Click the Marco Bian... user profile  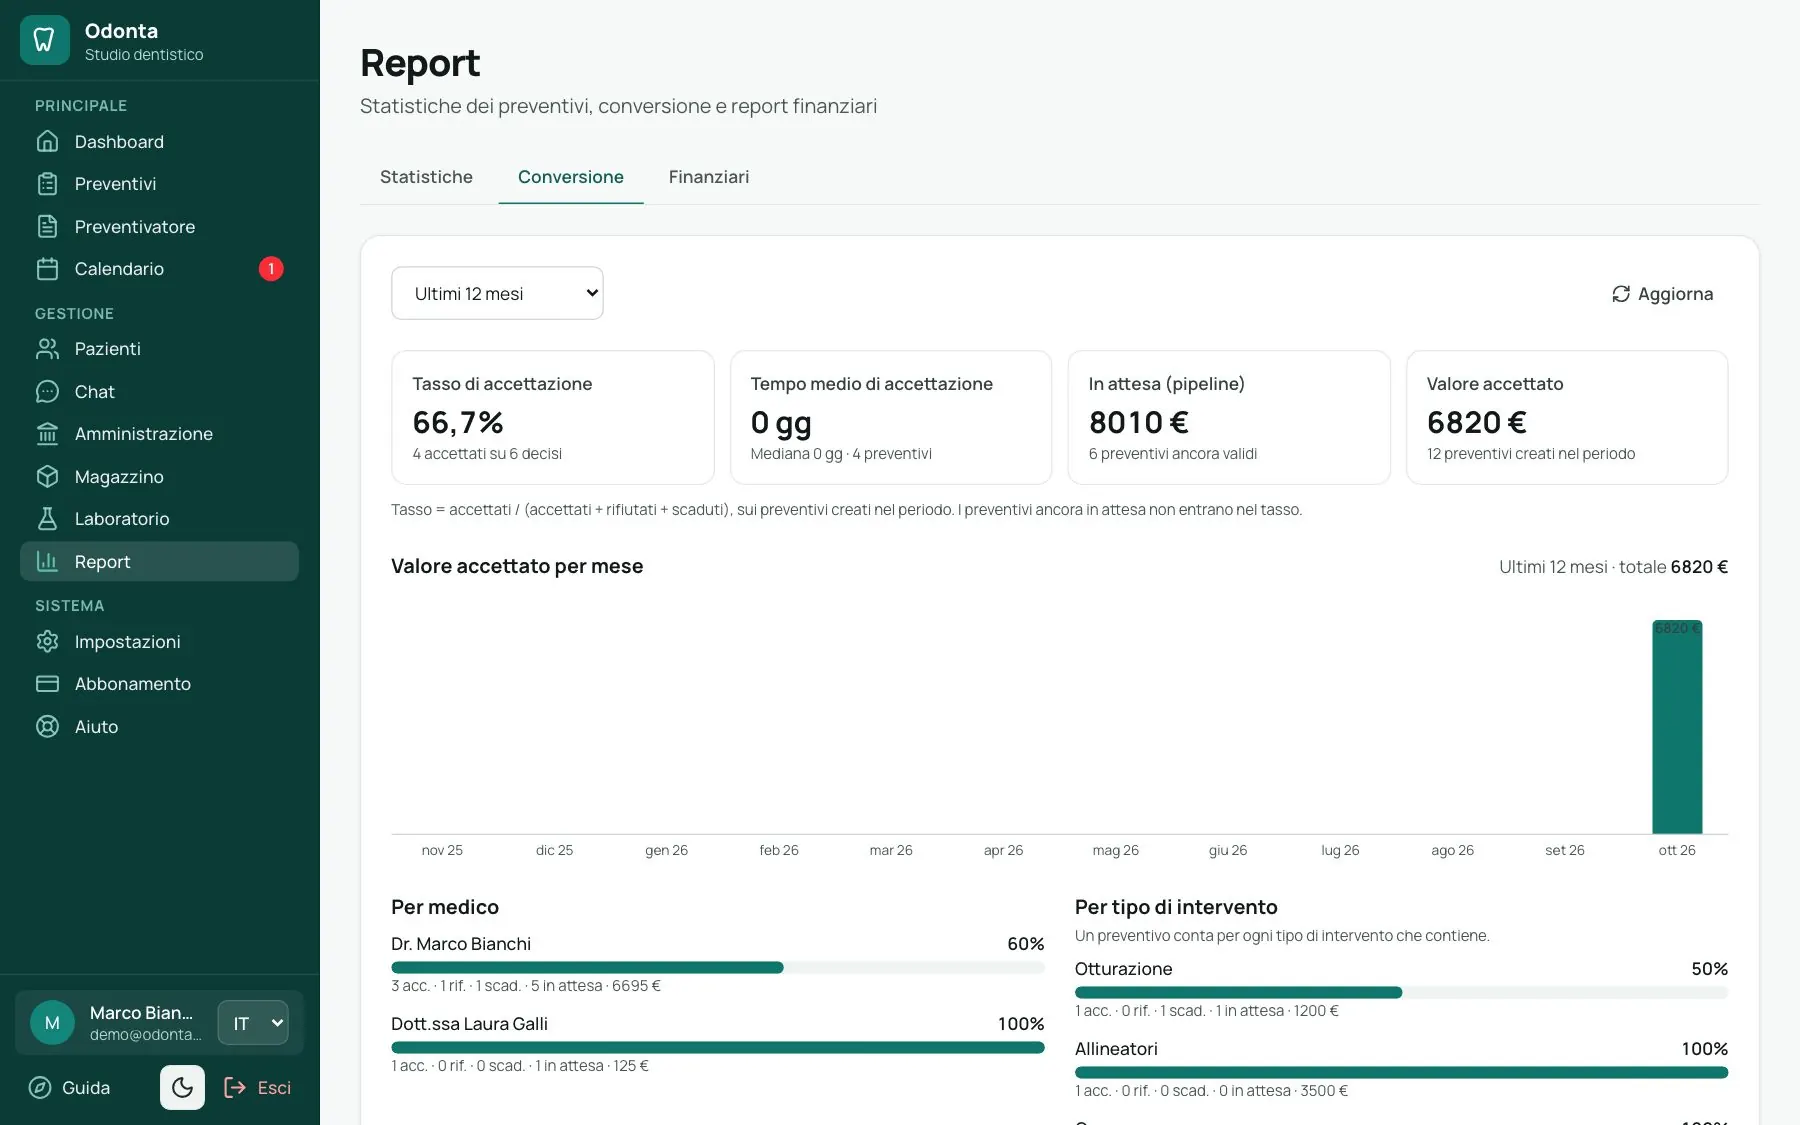(x=116, y=1023)
